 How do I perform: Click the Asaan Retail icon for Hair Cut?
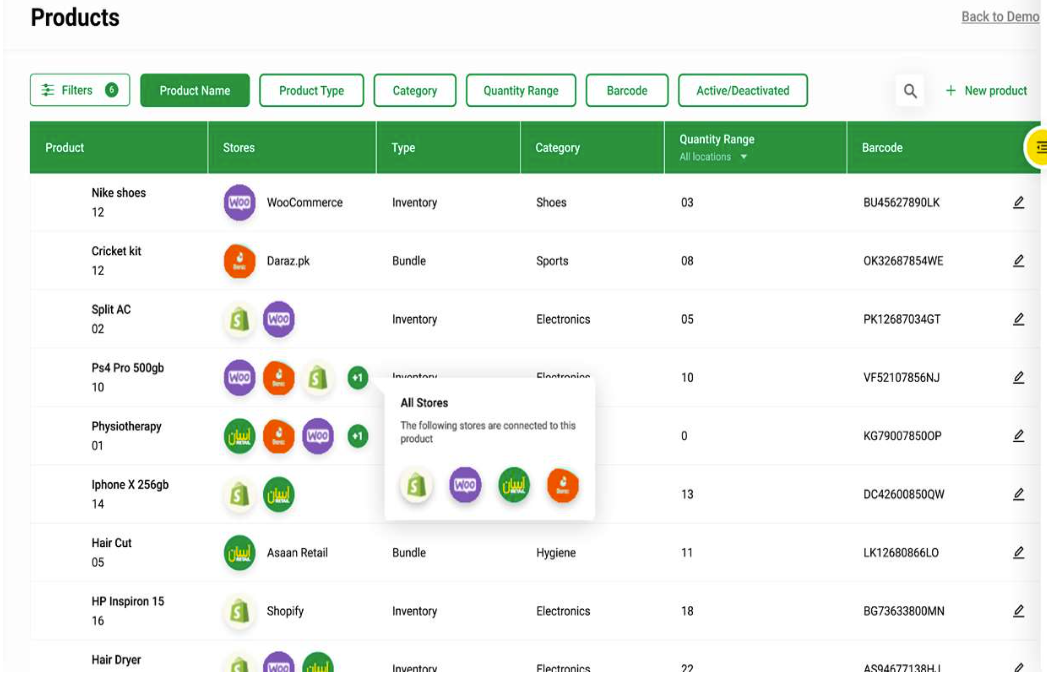click(x=239, y=552)
